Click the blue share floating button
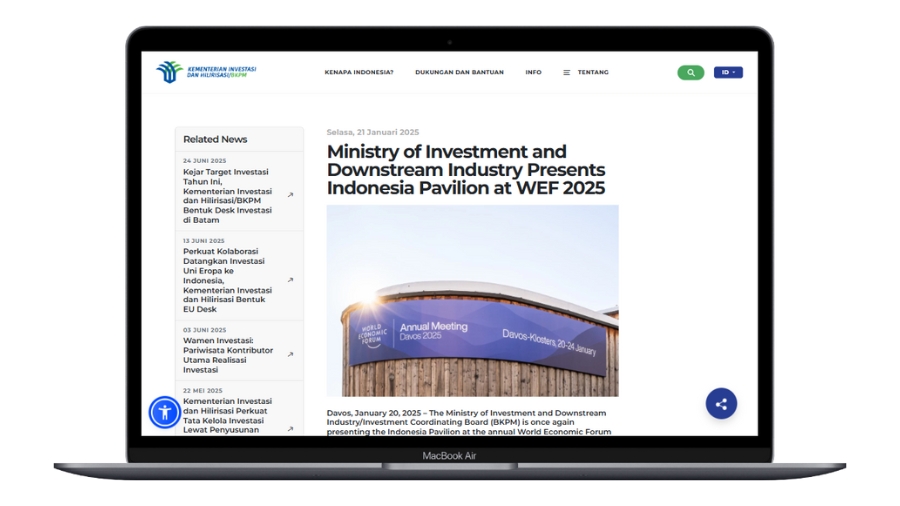The height and width of the screenshot is (506, 900). pos(721,404)
